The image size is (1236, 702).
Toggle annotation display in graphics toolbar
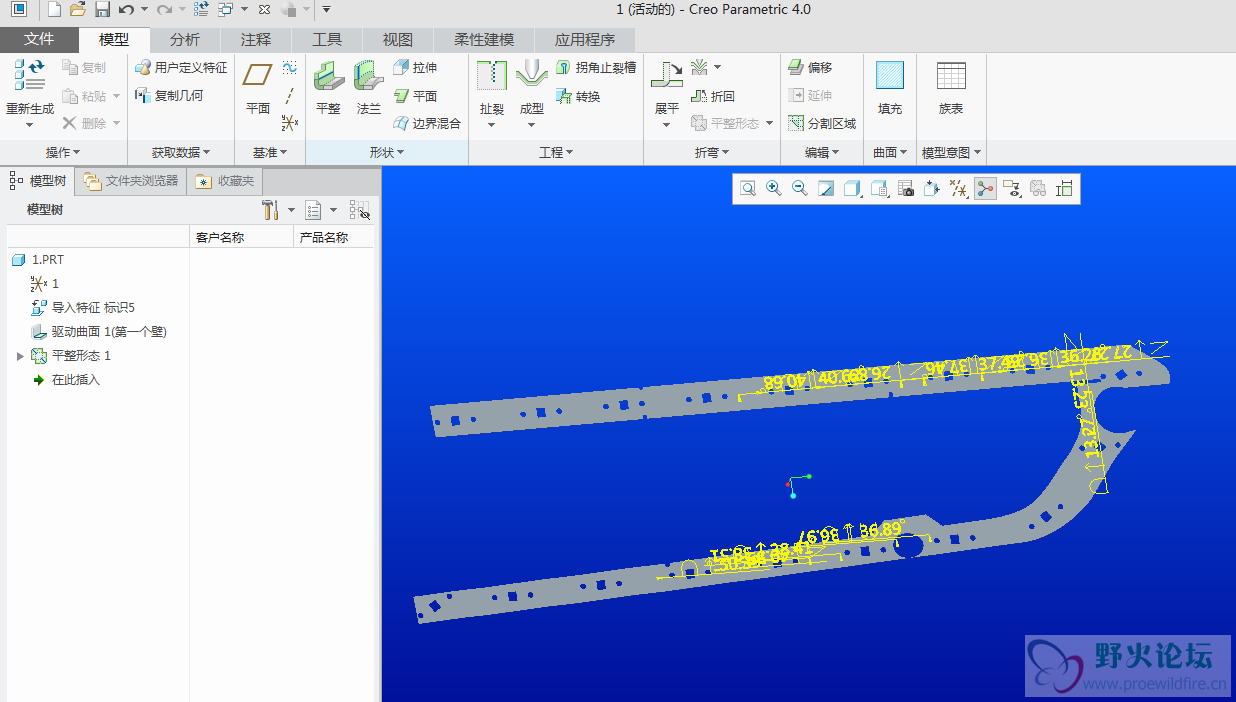tap(1012, 188)
